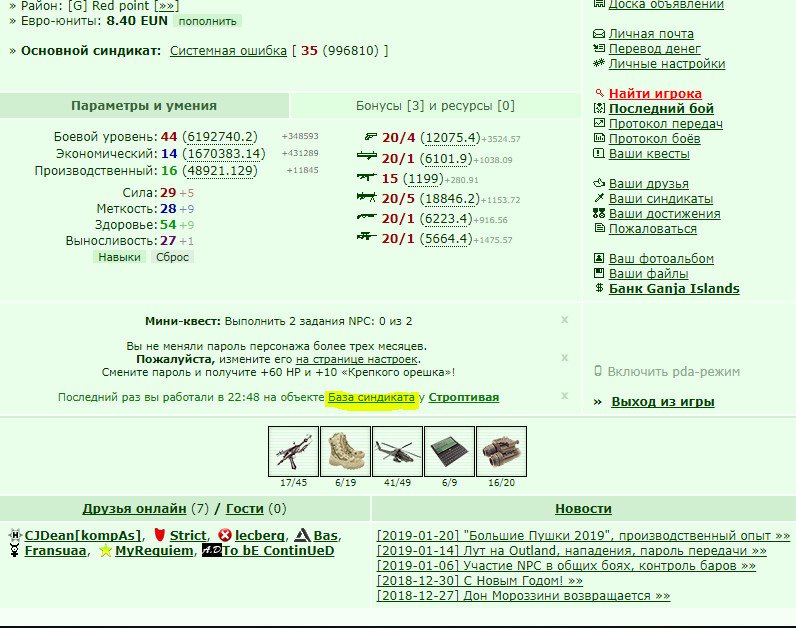Viewport: 796px width, 628px height.
Task: Open the Строптивая player link
Action: click(x=463, y=397)
